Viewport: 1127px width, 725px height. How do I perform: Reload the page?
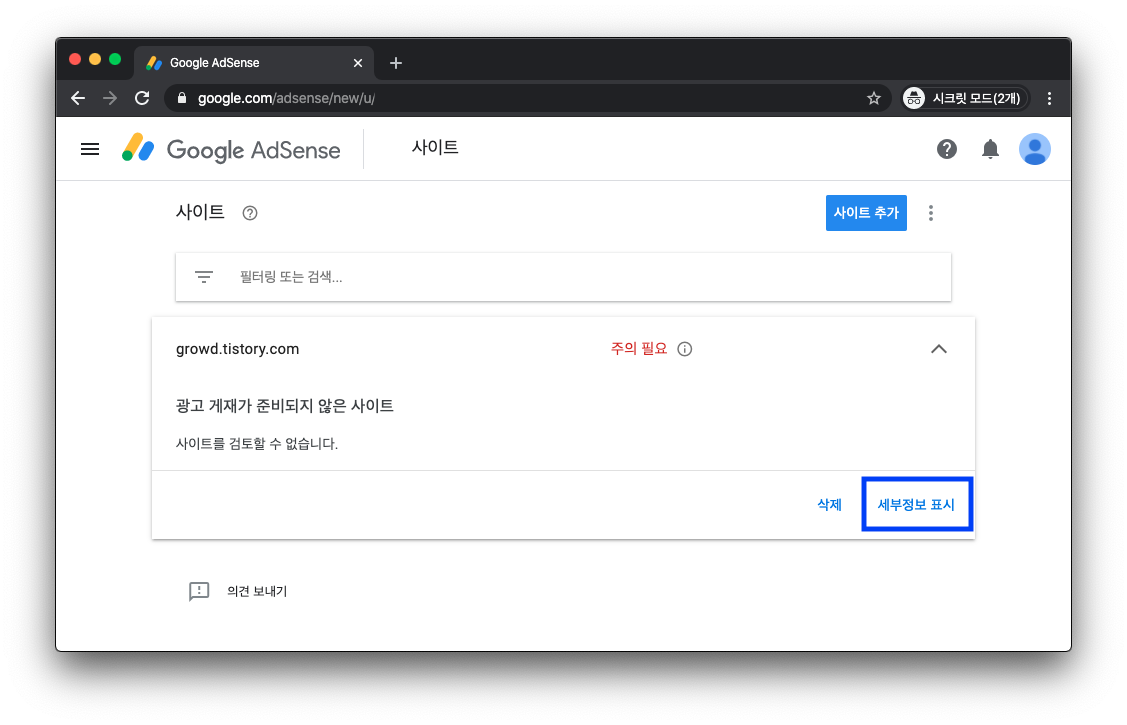pyautogui.click(x=142, y=98)
